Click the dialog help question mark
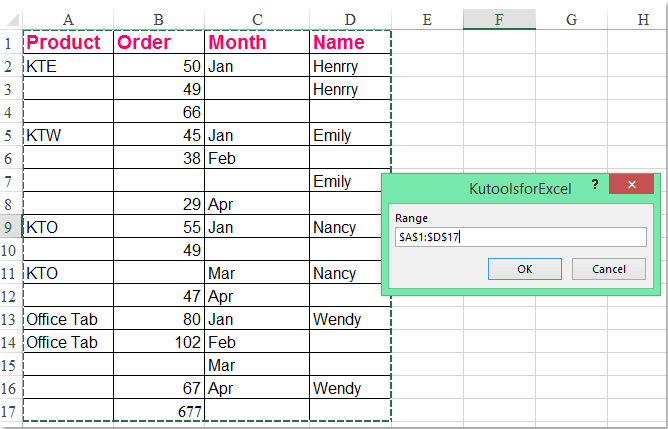Image resolution: width=668 pixels, height=429 pixels. tap(594, 186)
